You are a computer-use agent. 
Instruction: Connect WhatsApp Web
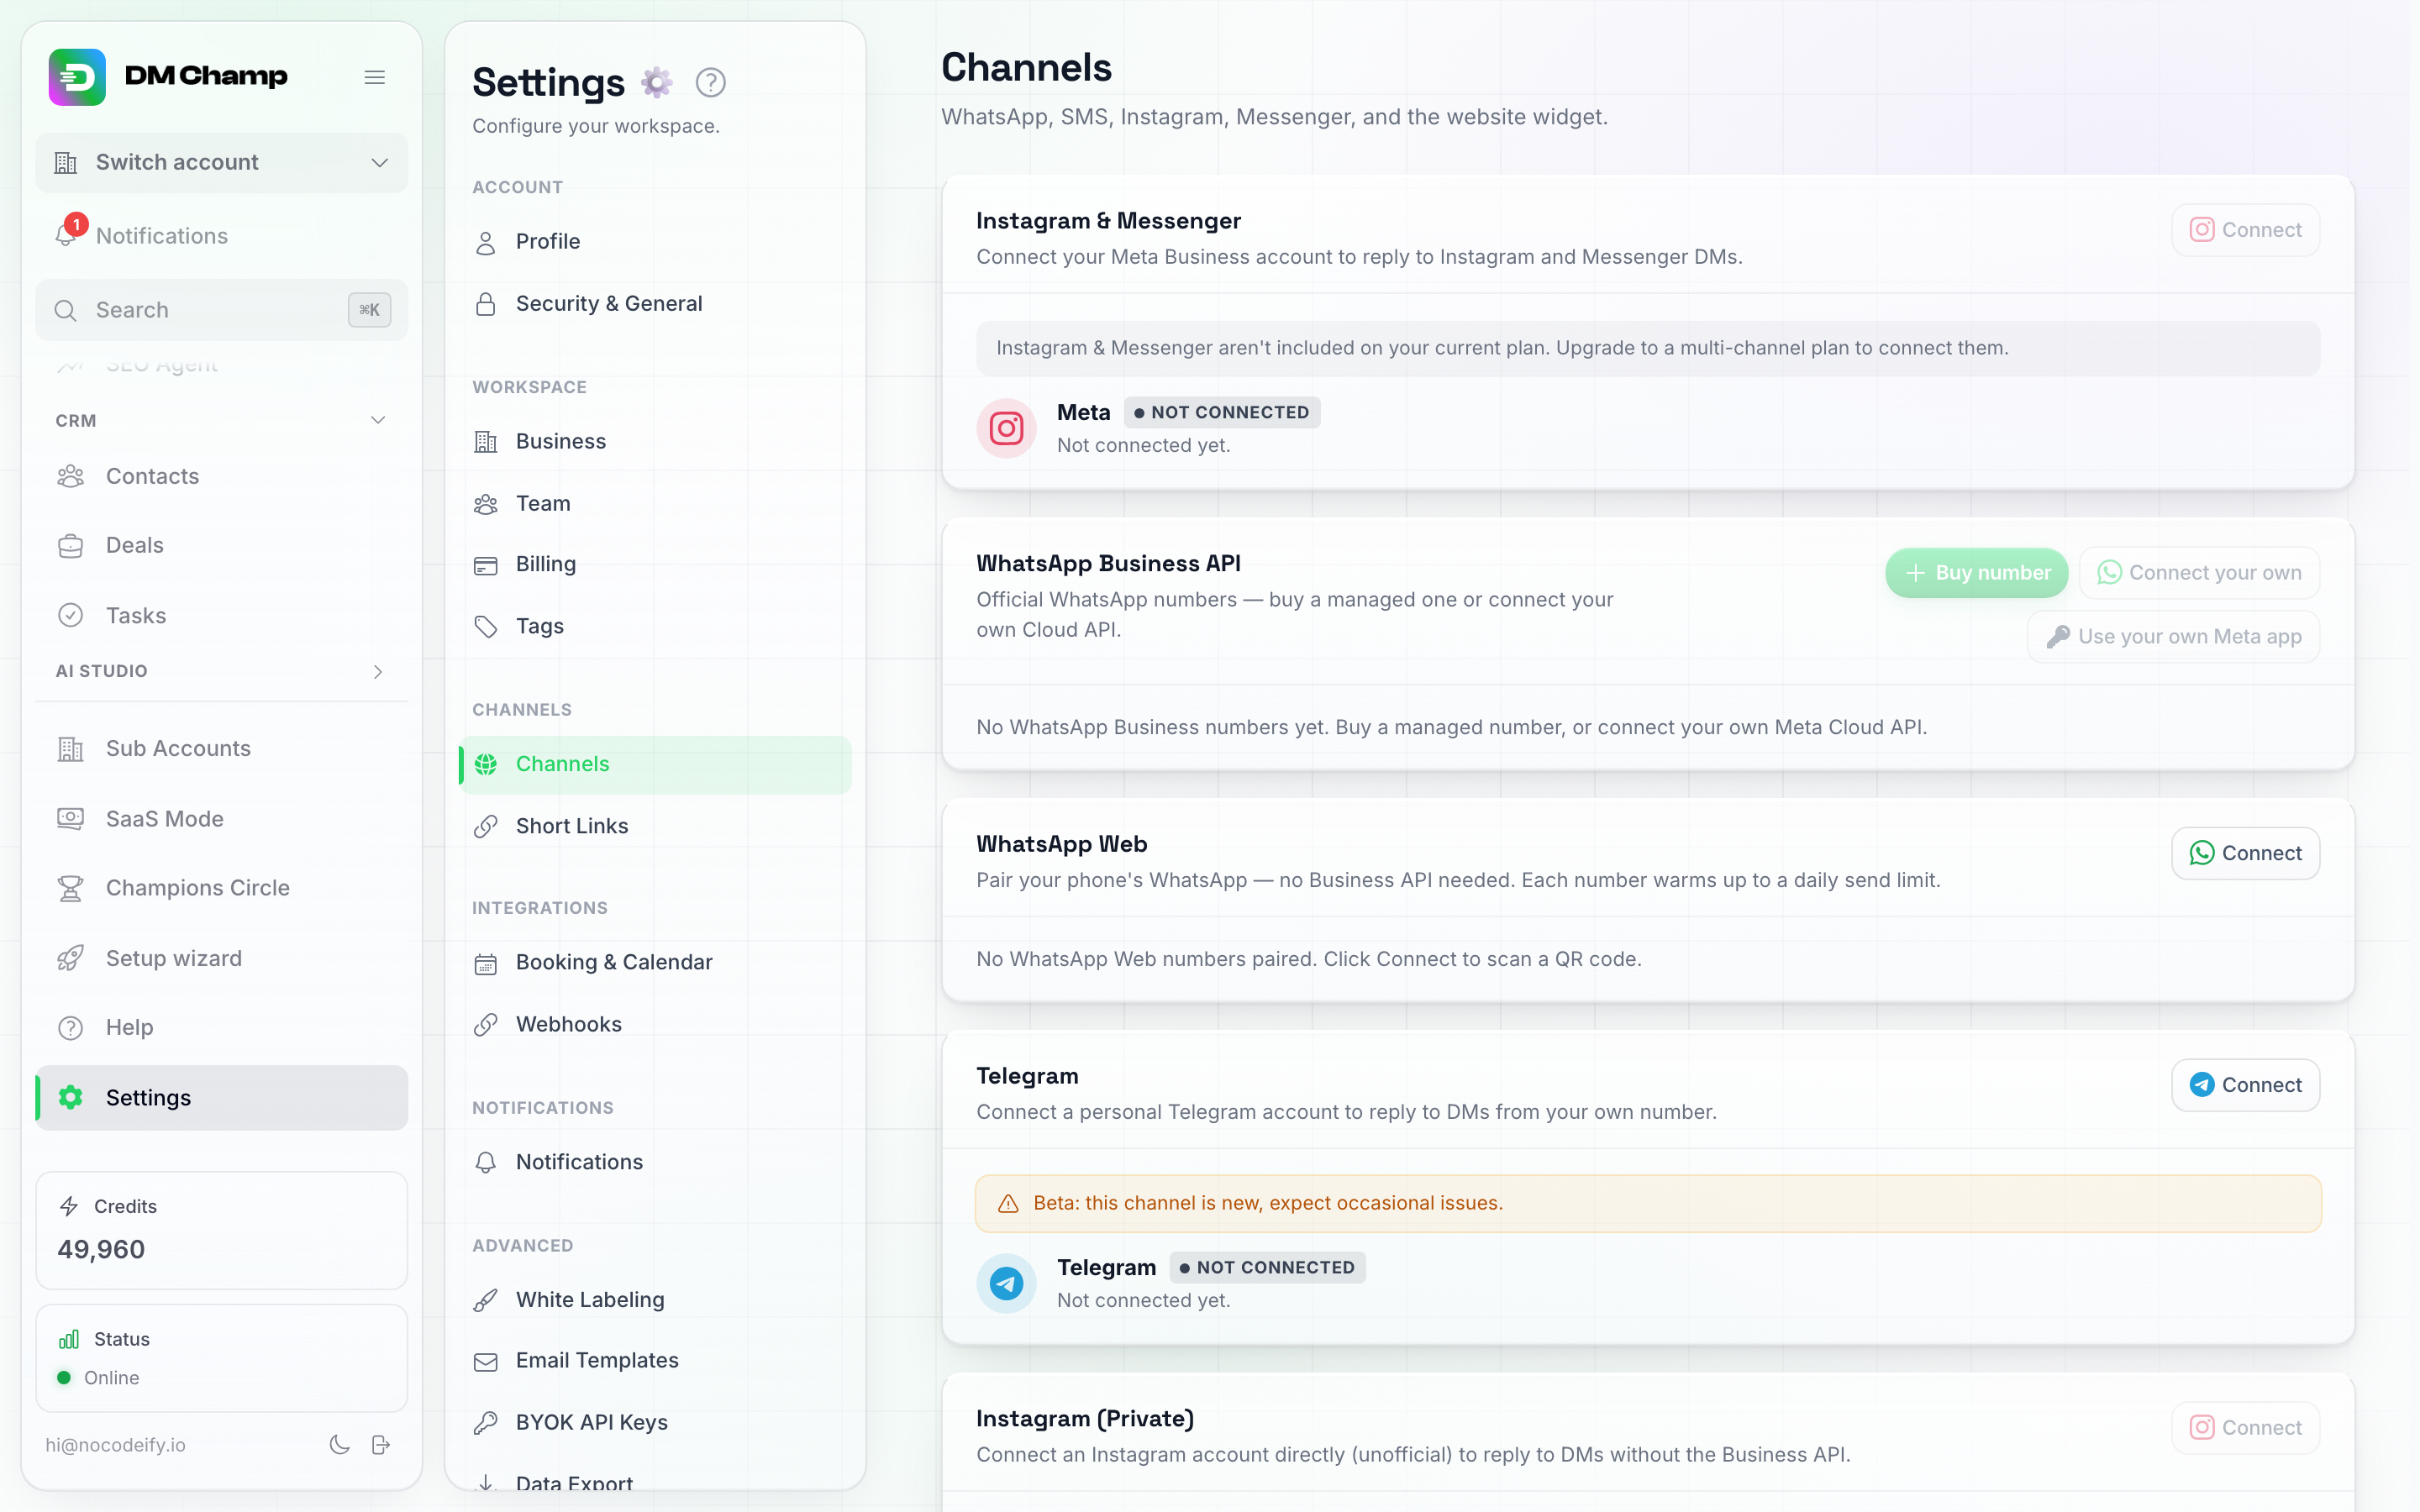[x=2245, y=853]
